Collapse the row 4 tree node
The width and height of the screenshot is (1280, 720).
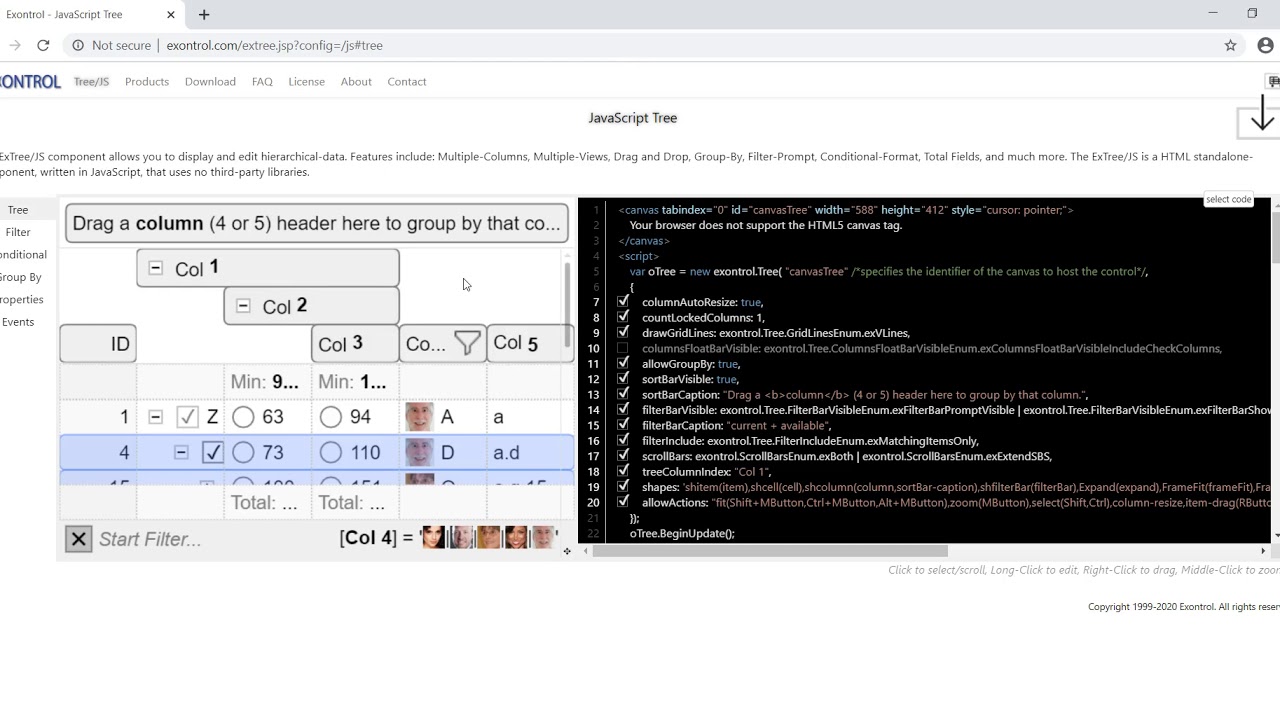[181, 452]
